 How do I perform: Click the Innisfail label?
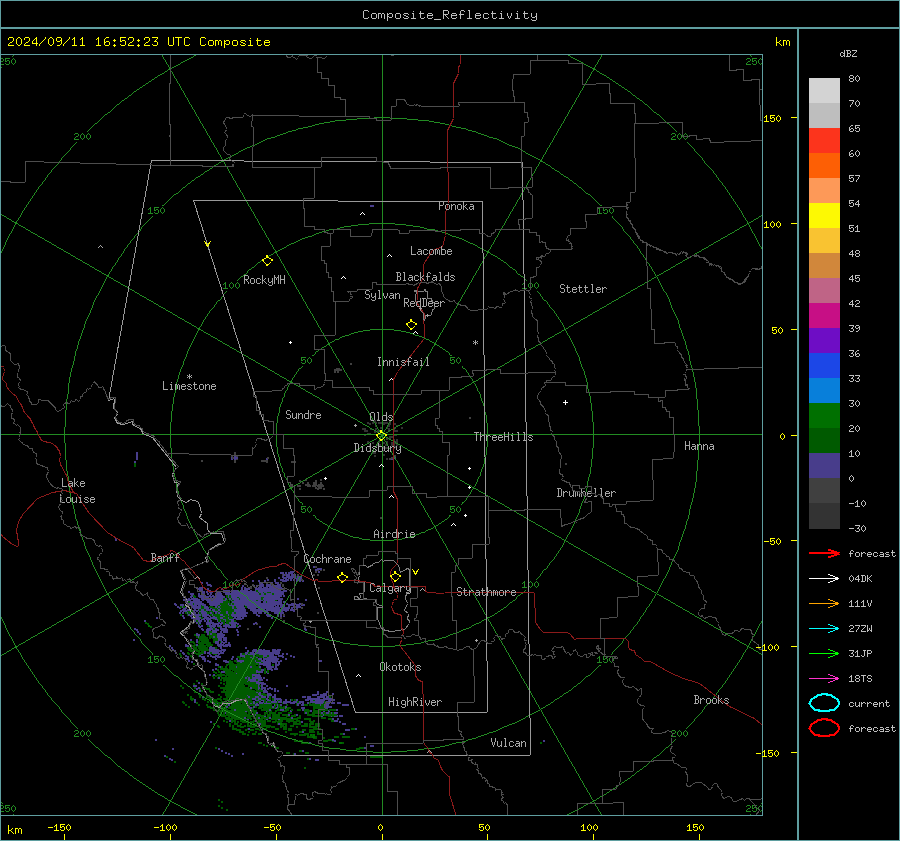[403, 362]
